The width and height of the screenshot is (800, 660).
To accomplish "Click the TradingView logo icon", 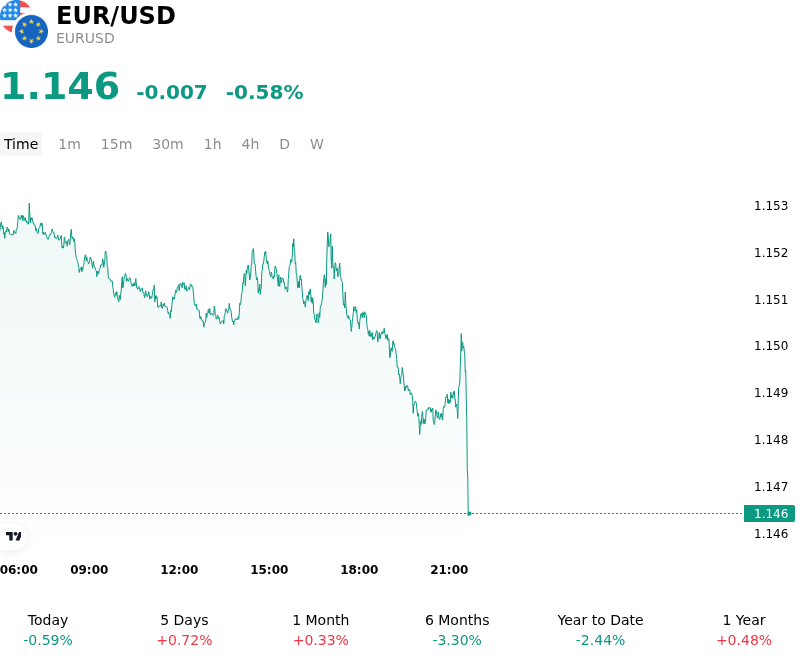I will [13, 536].
